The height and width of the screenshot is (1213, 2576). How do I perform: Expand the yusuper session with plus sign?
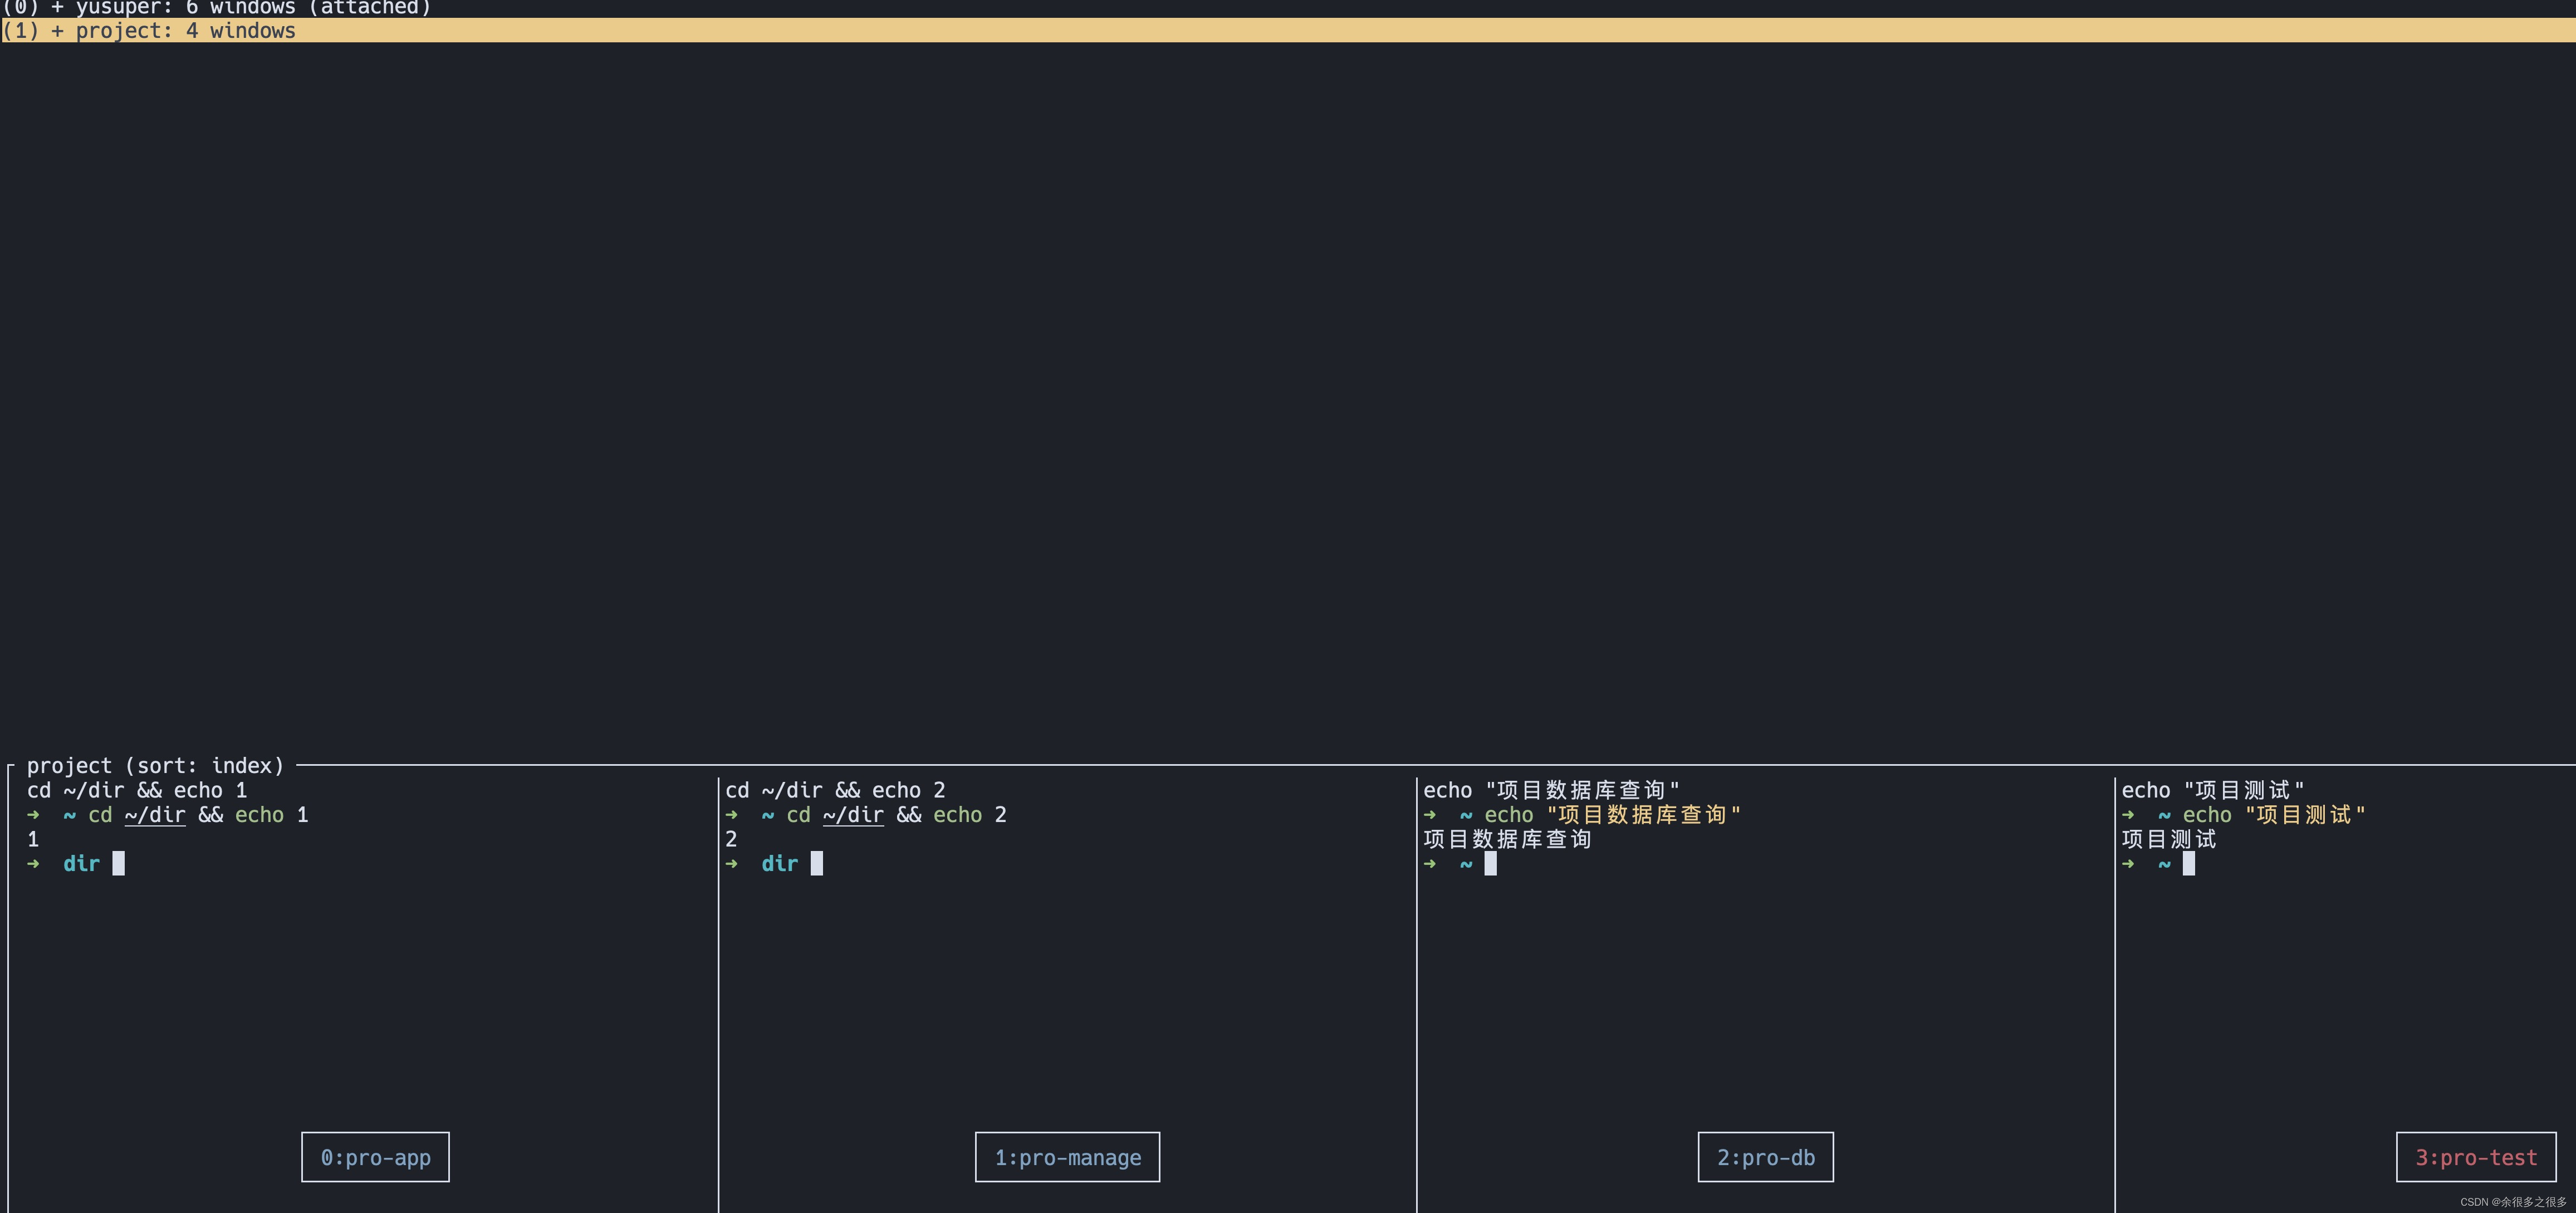tap(57, 8)
